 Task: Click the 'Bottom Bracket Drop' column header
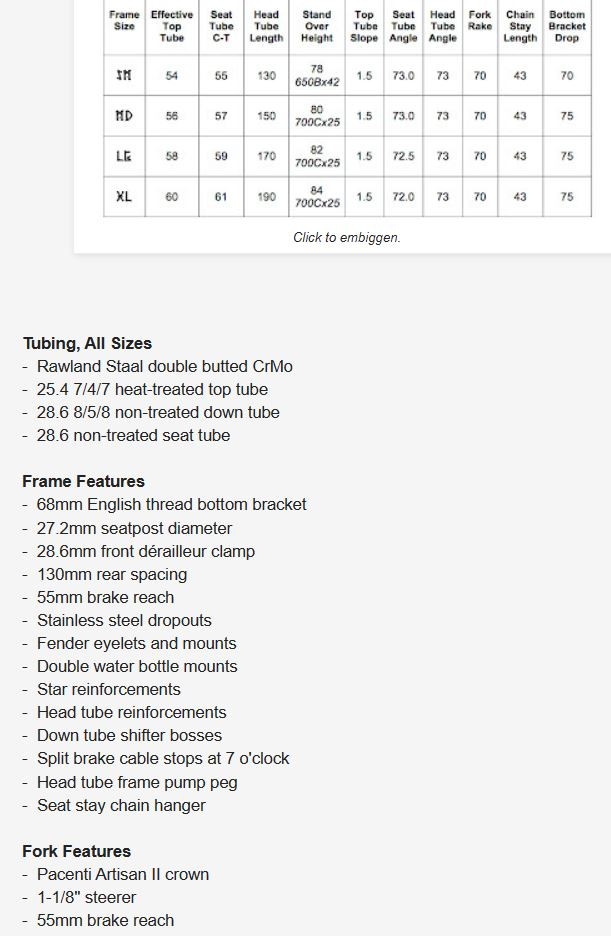click(x=567, y=26)
